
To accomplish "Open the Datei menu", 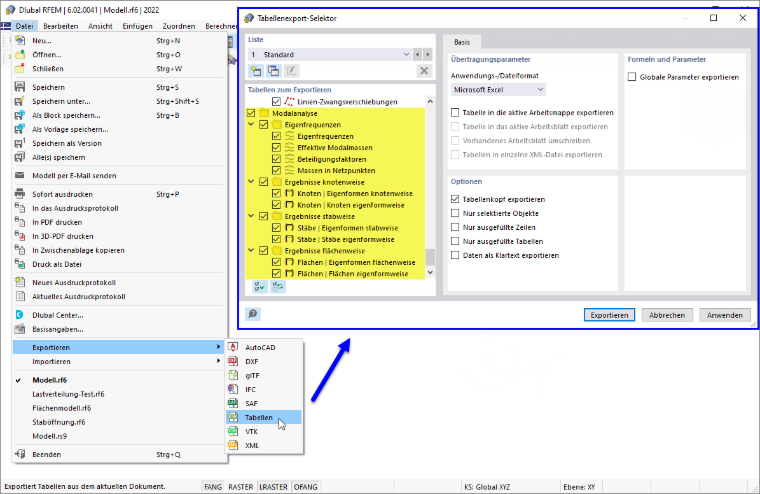I will coord(24,26).
